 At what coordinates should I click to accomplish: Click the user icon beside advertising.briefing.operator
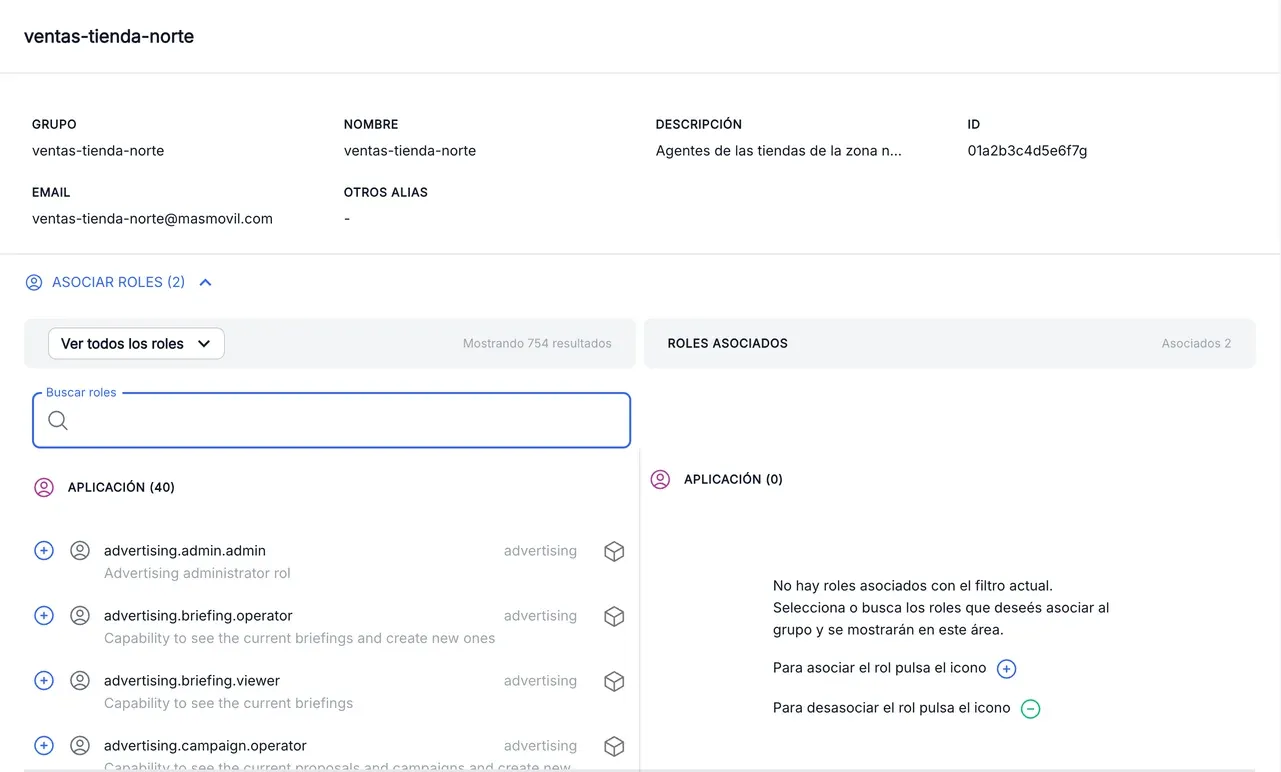pos(80,616)
